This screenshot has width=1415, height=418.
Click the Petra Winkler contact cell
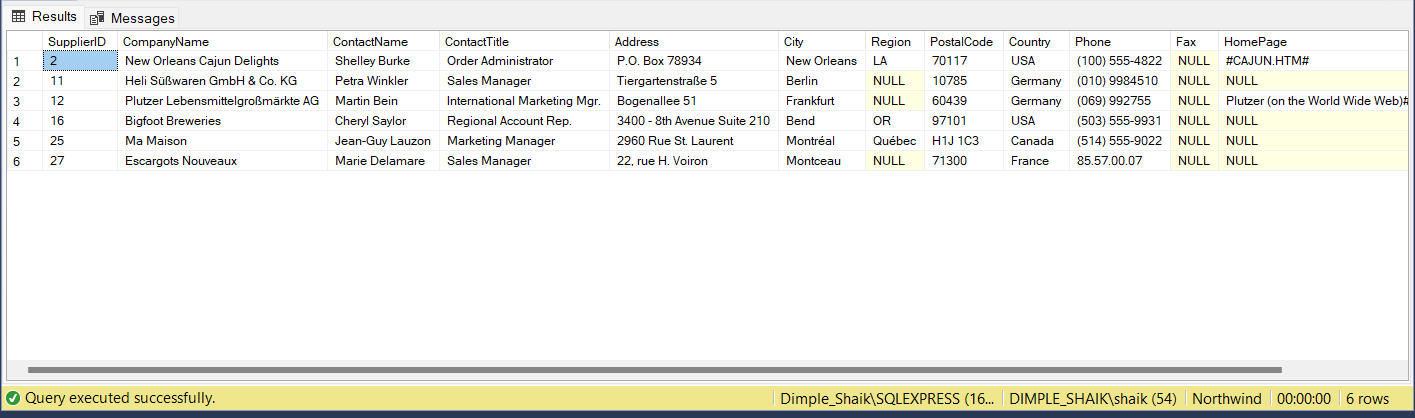tap(371, 81)
